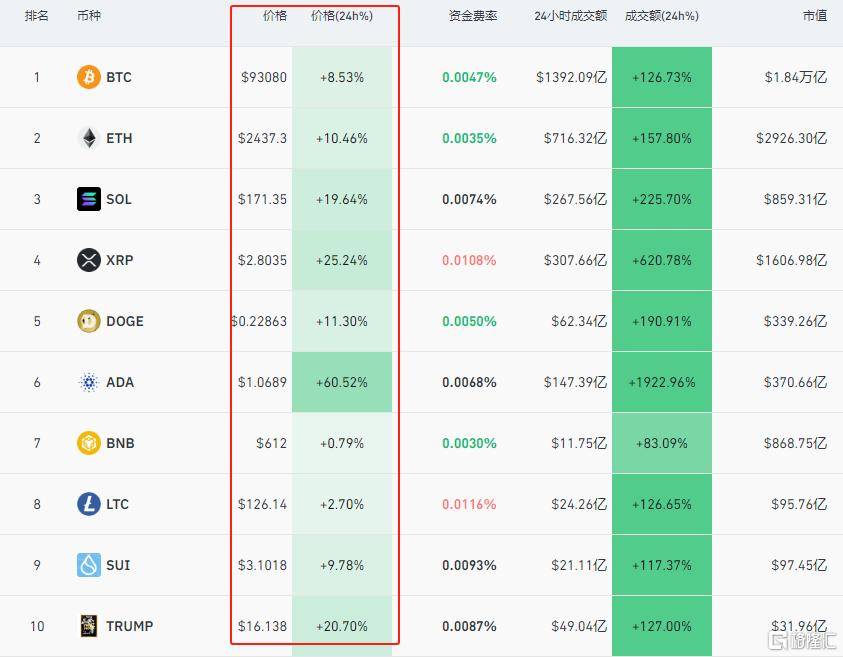
Task: Sort by 24小时成交额 column header
Action: point(571,16)
